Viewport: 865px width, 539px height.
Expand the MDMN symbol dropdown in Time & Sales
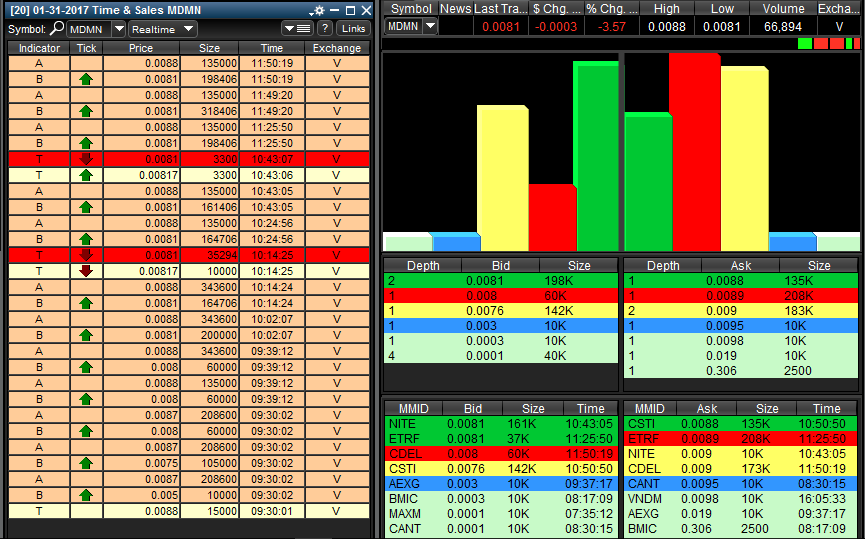119,29
